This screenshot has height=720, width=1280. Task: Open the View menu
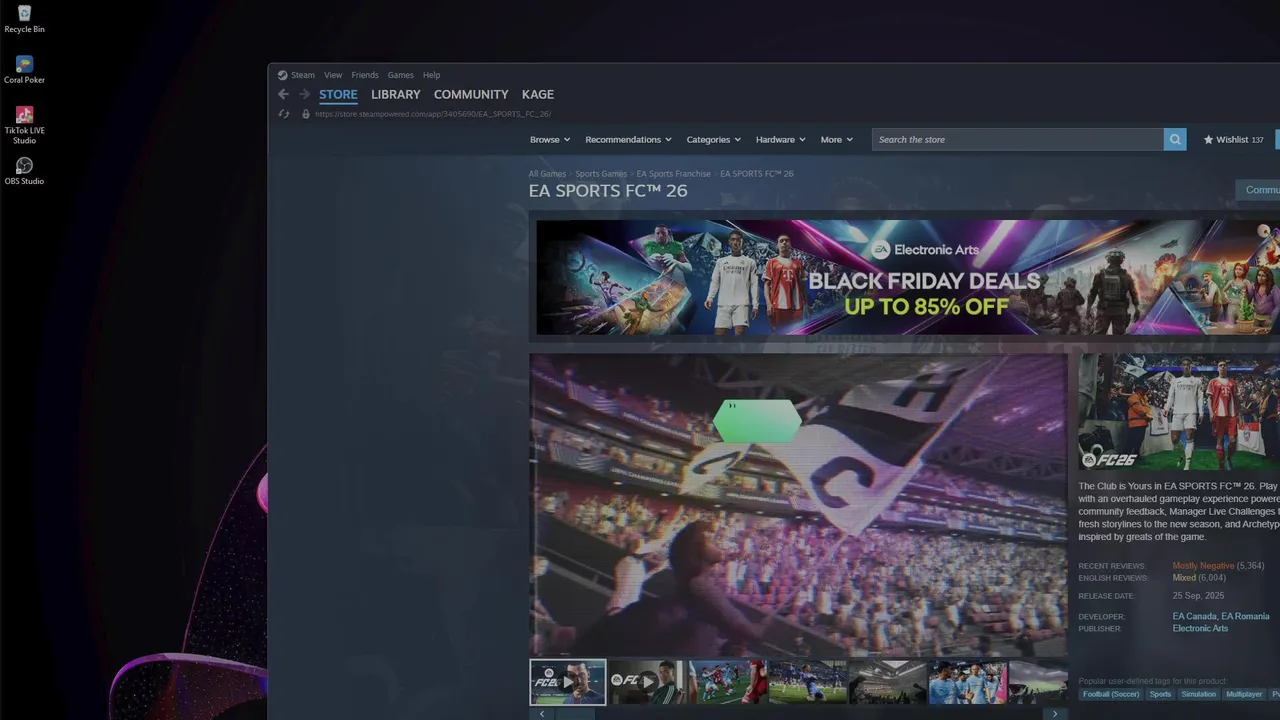[333, 75]
